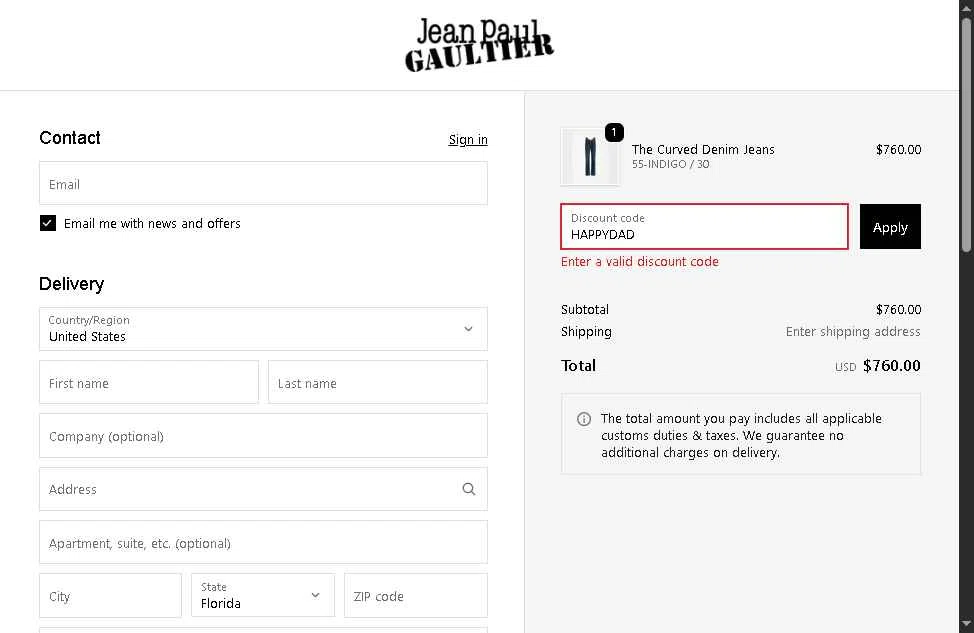Open the Country/Region dropdown

click(x=263, y=329)
